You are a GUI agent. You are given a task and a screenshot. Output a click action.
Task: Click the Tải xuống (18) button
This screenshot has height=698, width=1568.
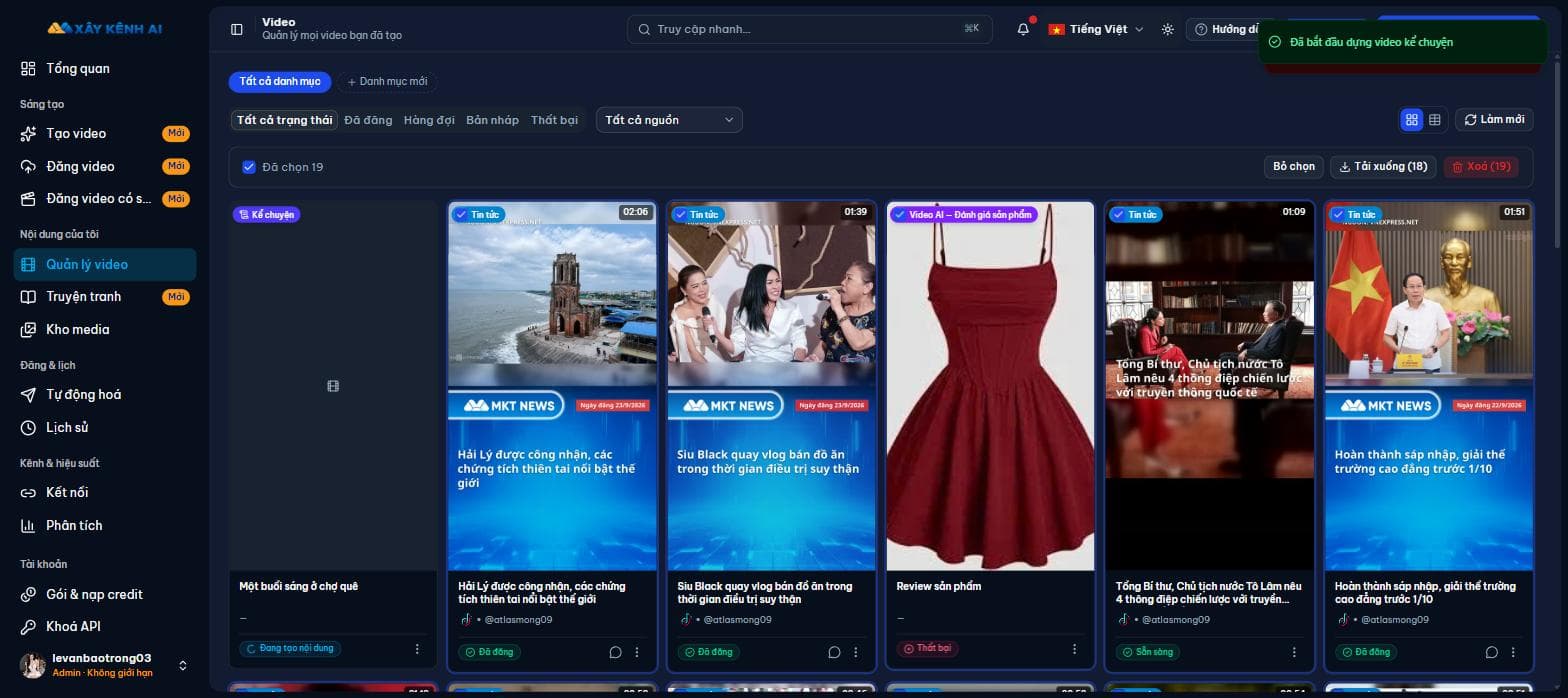(1384, 167)
